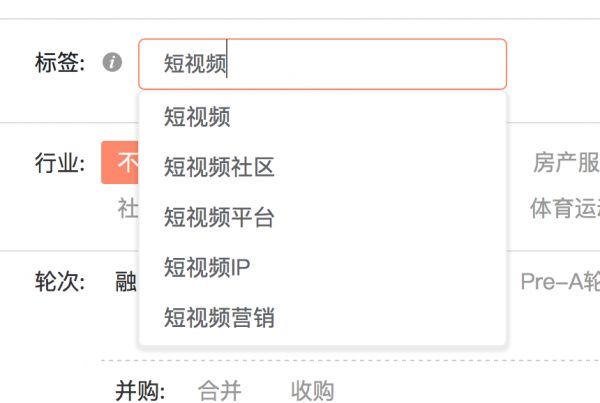Image resolution: width=600 pixels, height=403 pixels.
Task: Choose the 短视频营销 suggestion
Action: [219, 318]
